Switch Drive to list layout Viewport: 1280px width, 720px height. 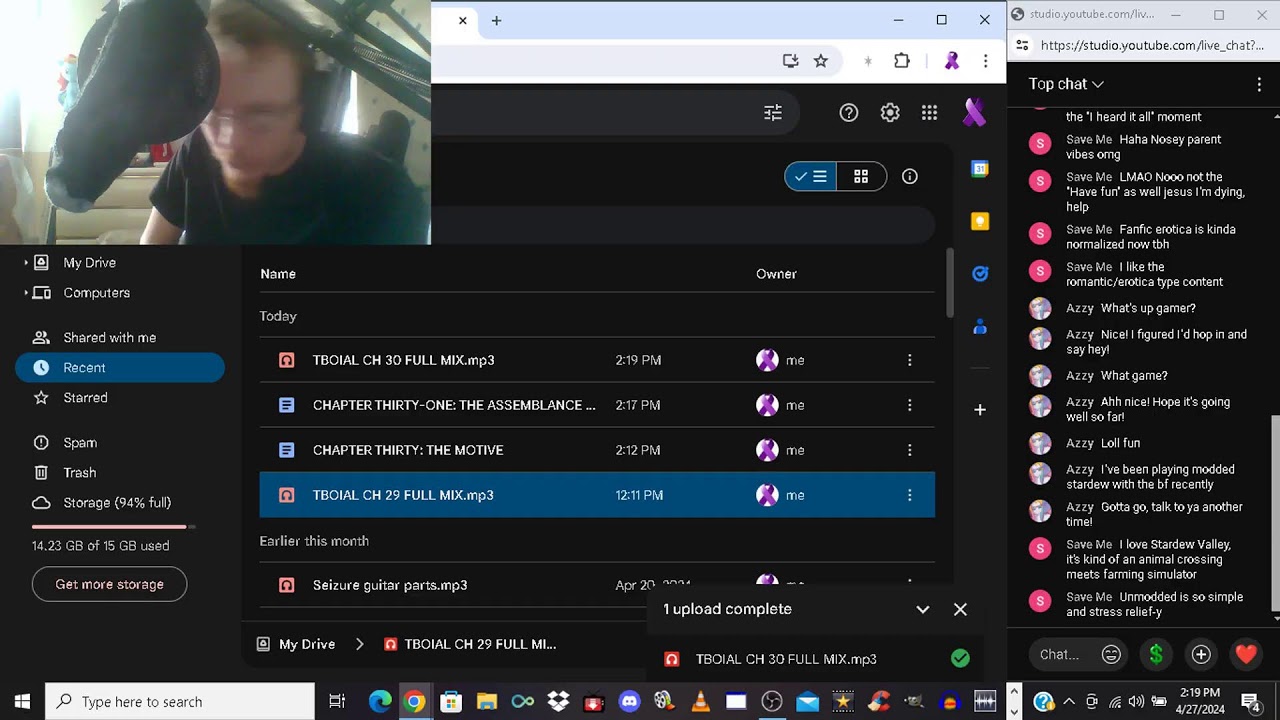pyautogui.click(x=810, y=177)
